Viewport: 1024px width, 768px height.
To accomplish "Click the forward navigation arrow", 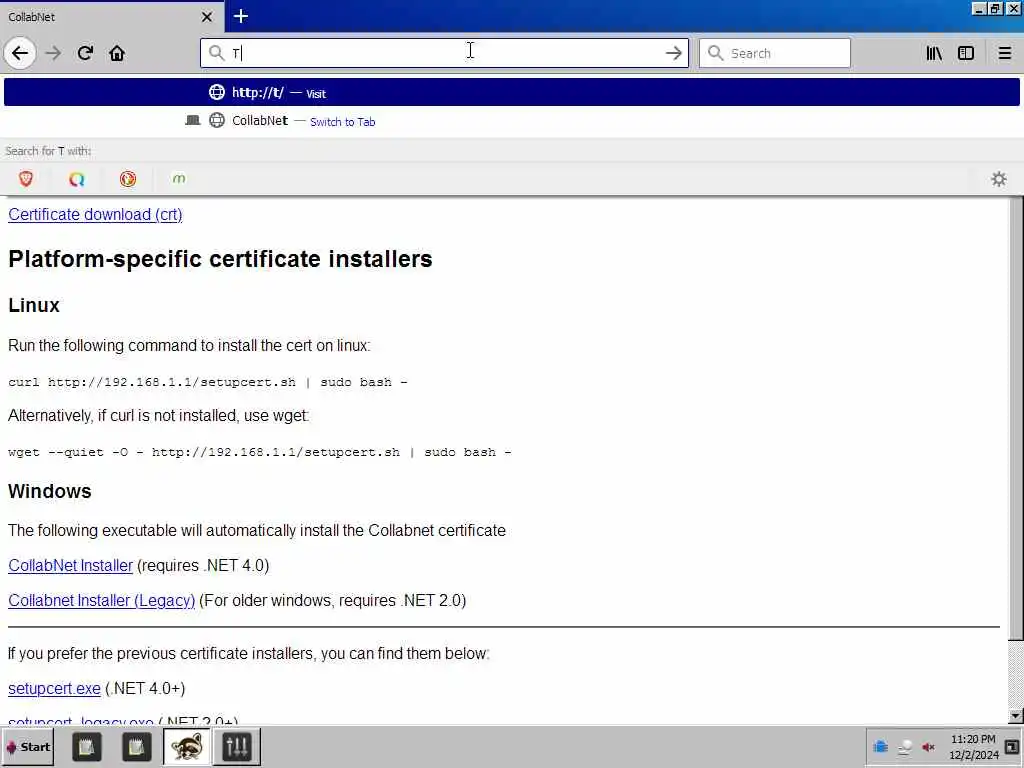I will coord(53,53).
